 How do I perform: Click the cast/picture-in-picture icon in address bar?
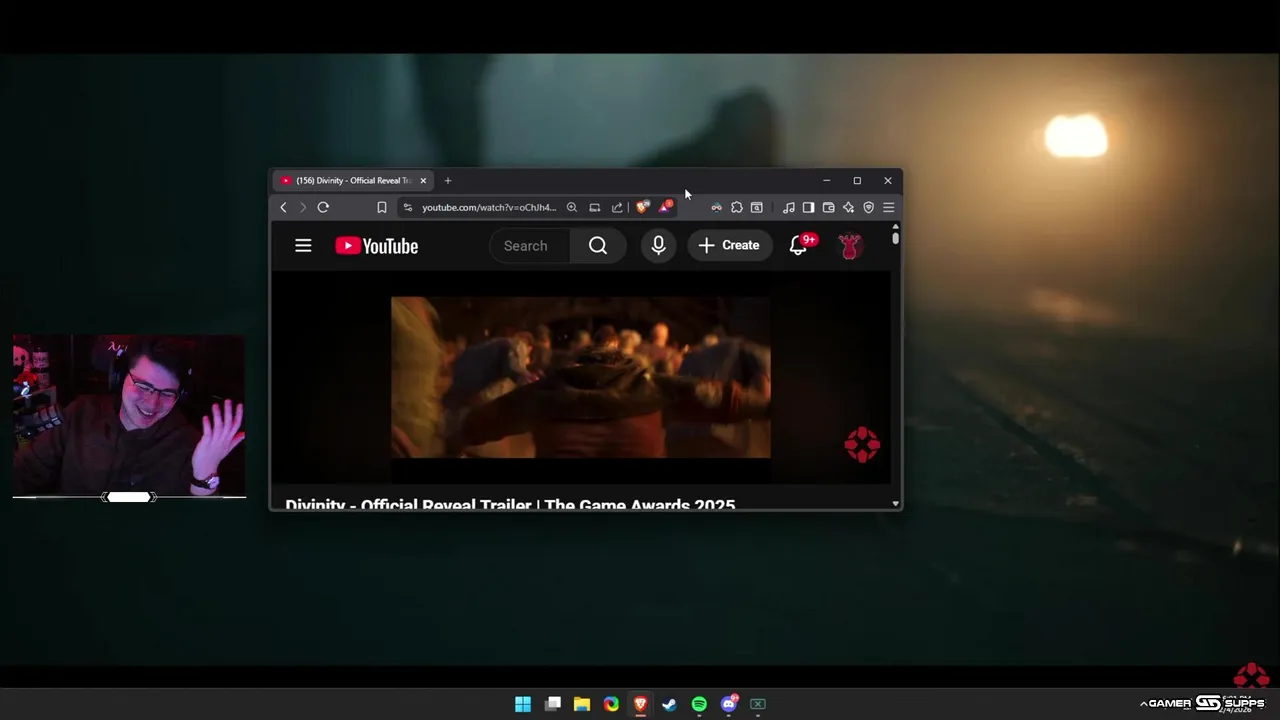pos(594,207)
